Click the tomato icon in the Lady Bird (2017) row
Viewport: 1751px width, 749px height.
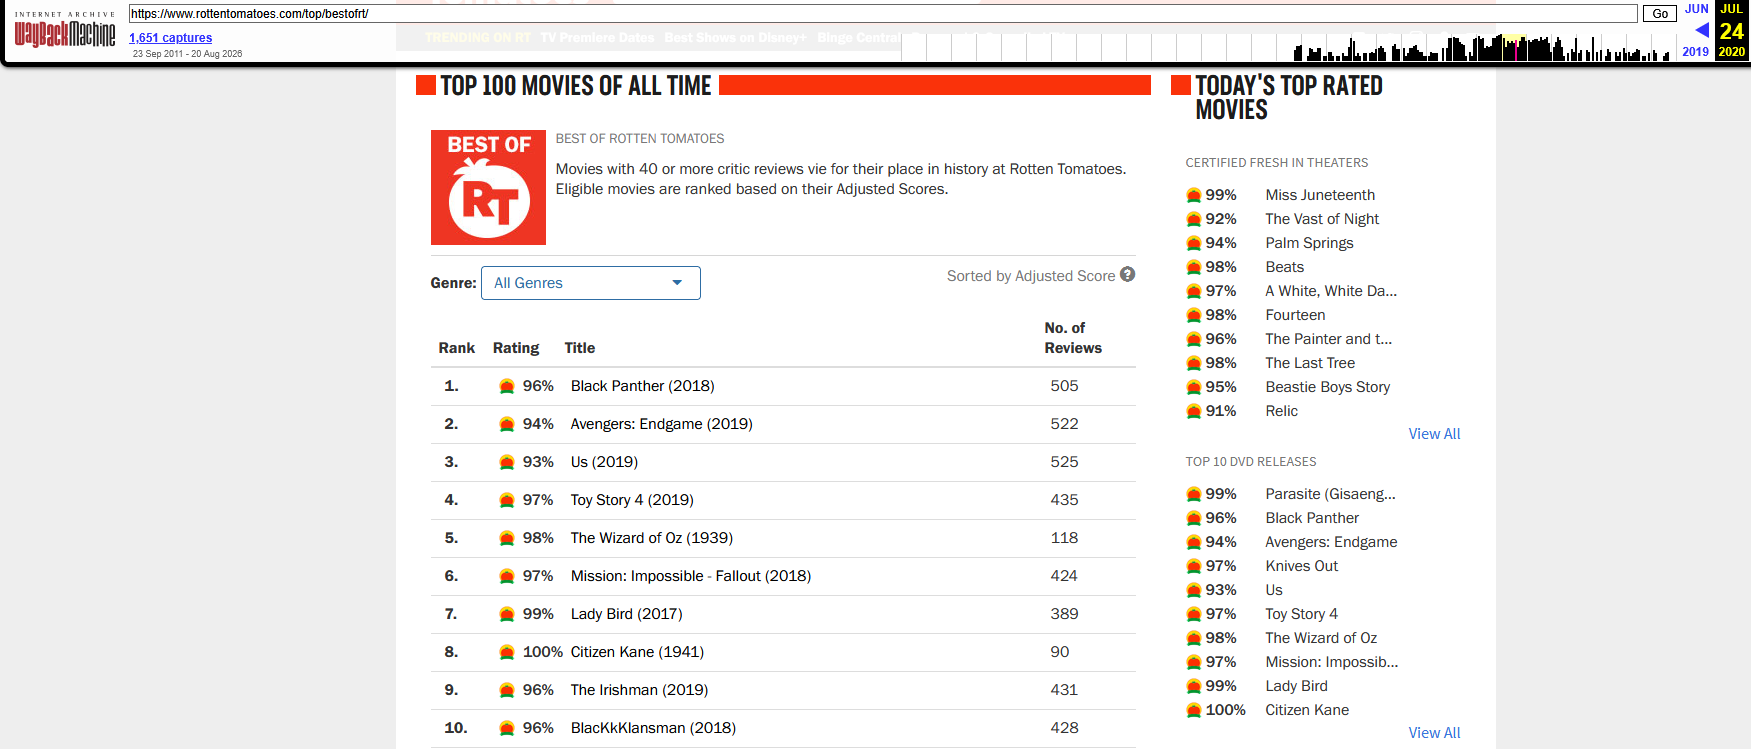[507, 614]
